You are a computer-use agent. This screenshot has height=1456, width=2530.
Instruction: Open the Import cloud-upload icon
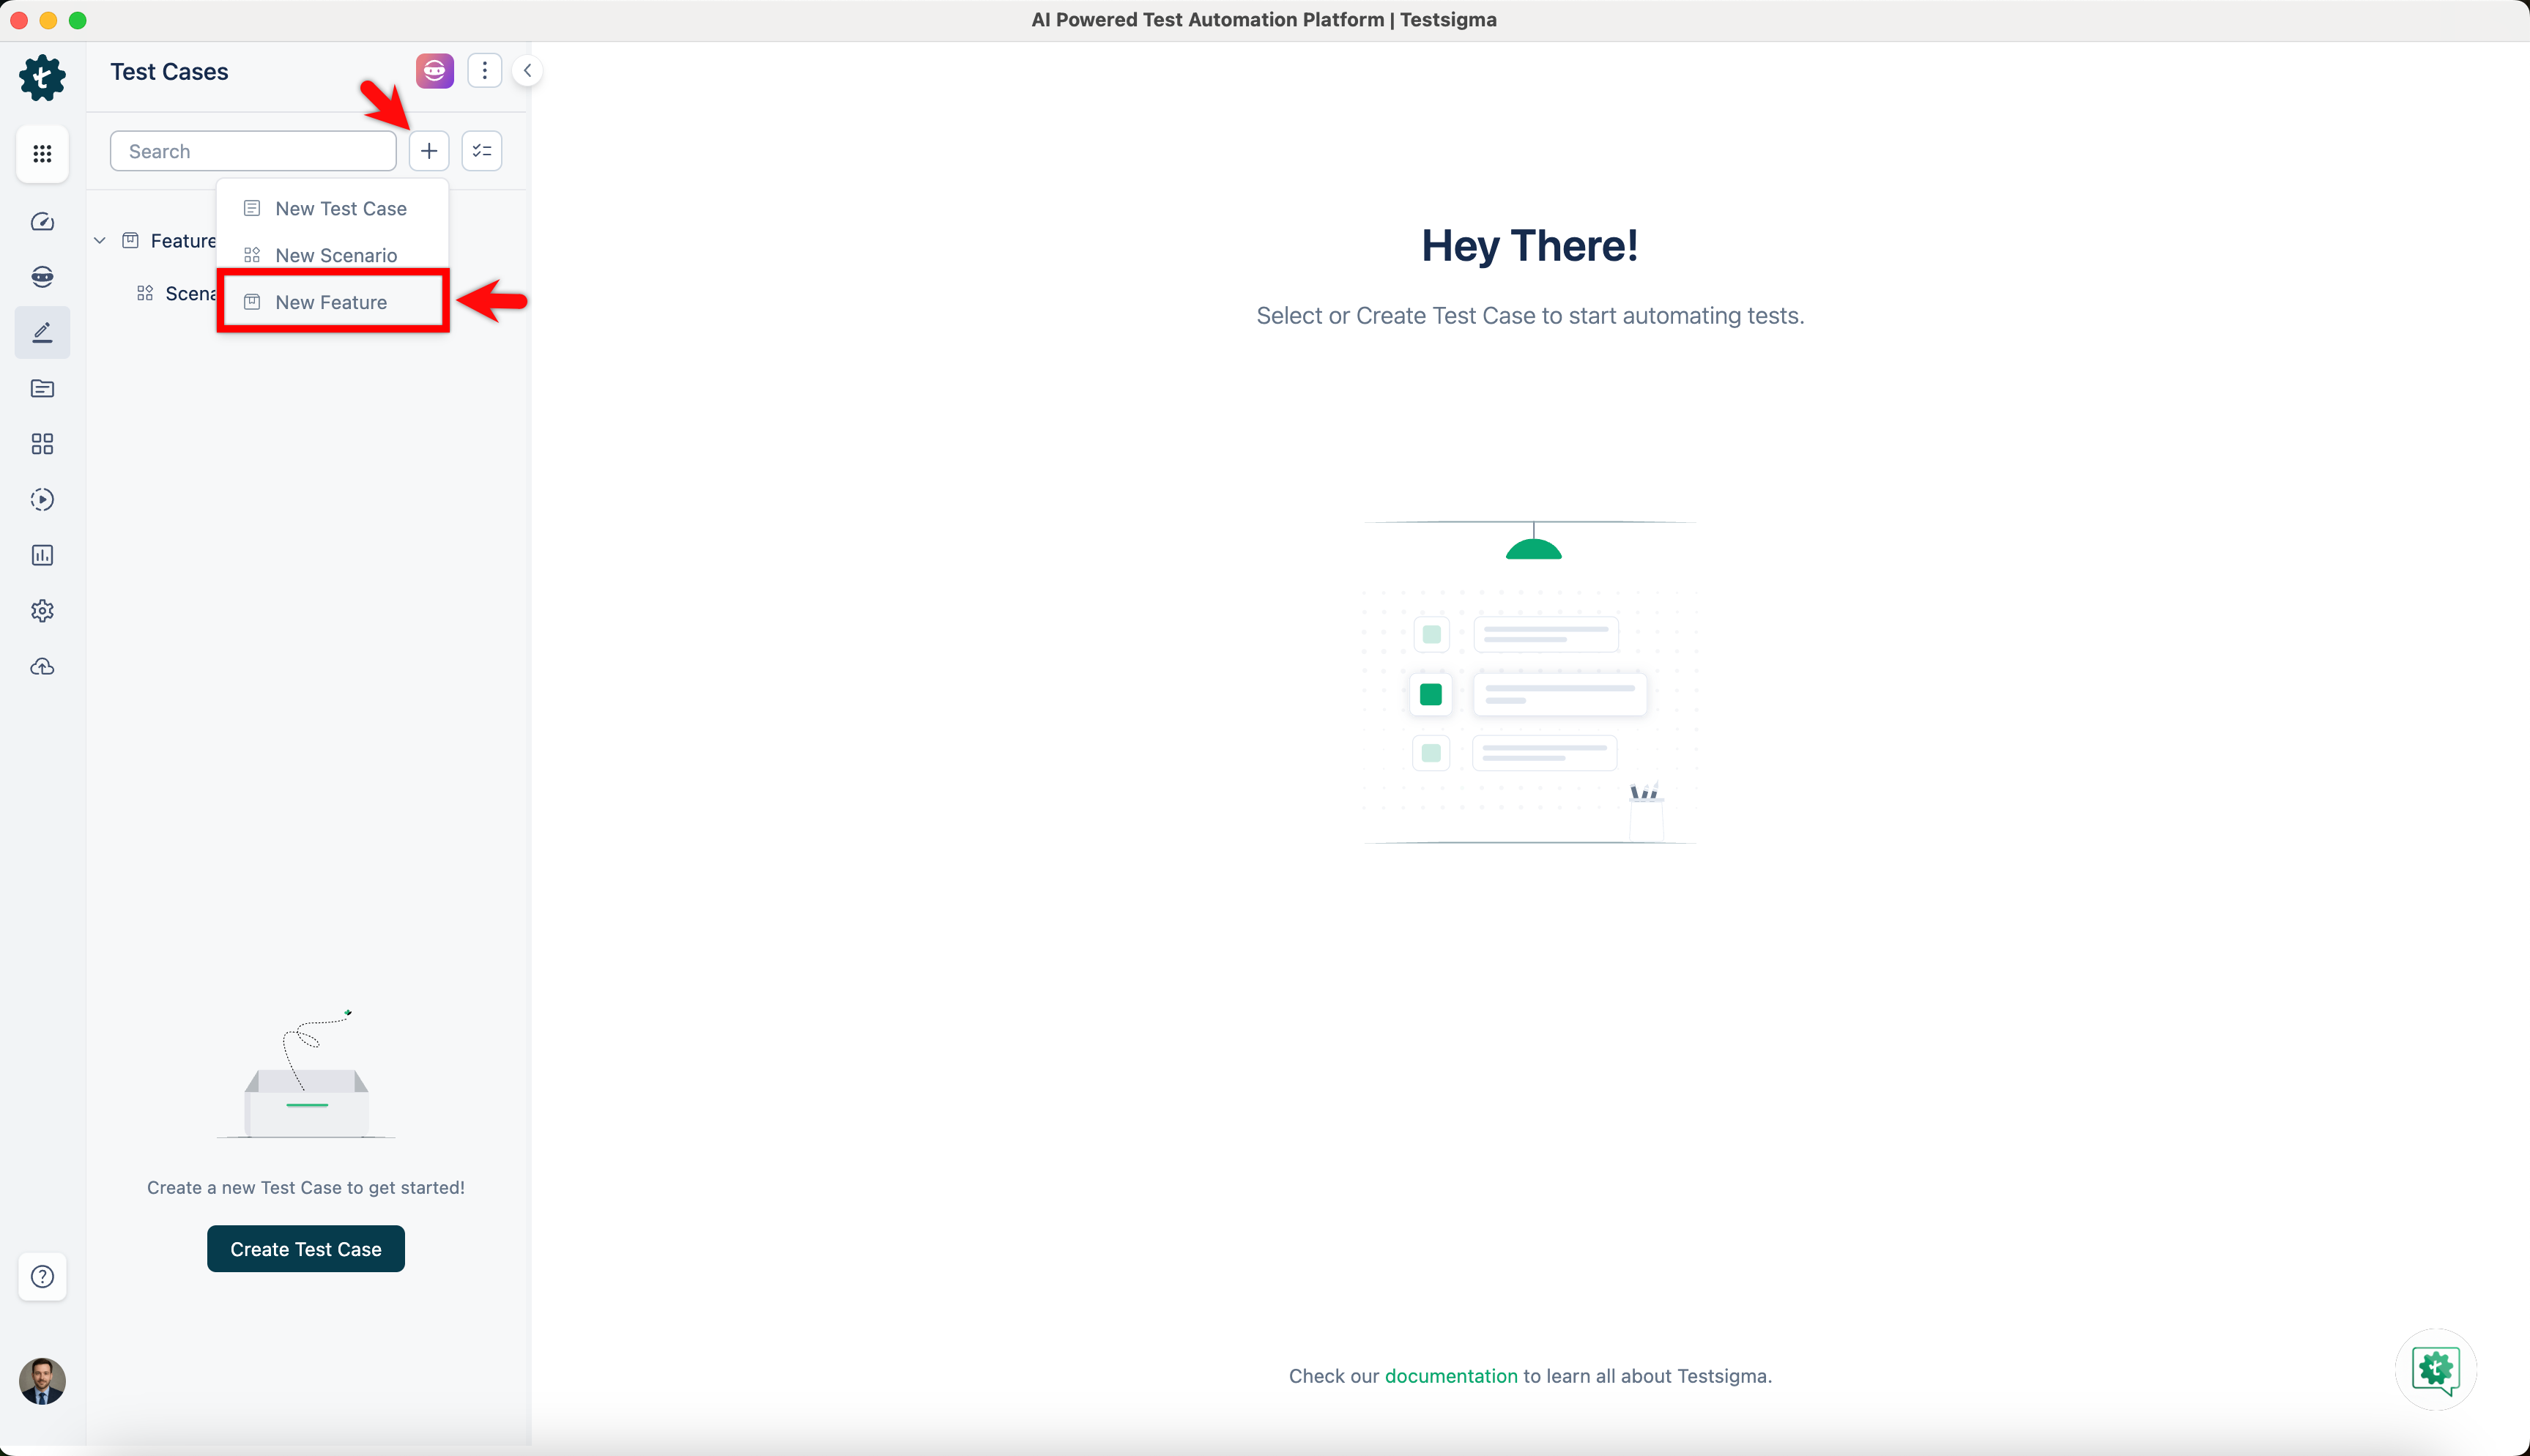pyautogui.click(x=42, y=666)
